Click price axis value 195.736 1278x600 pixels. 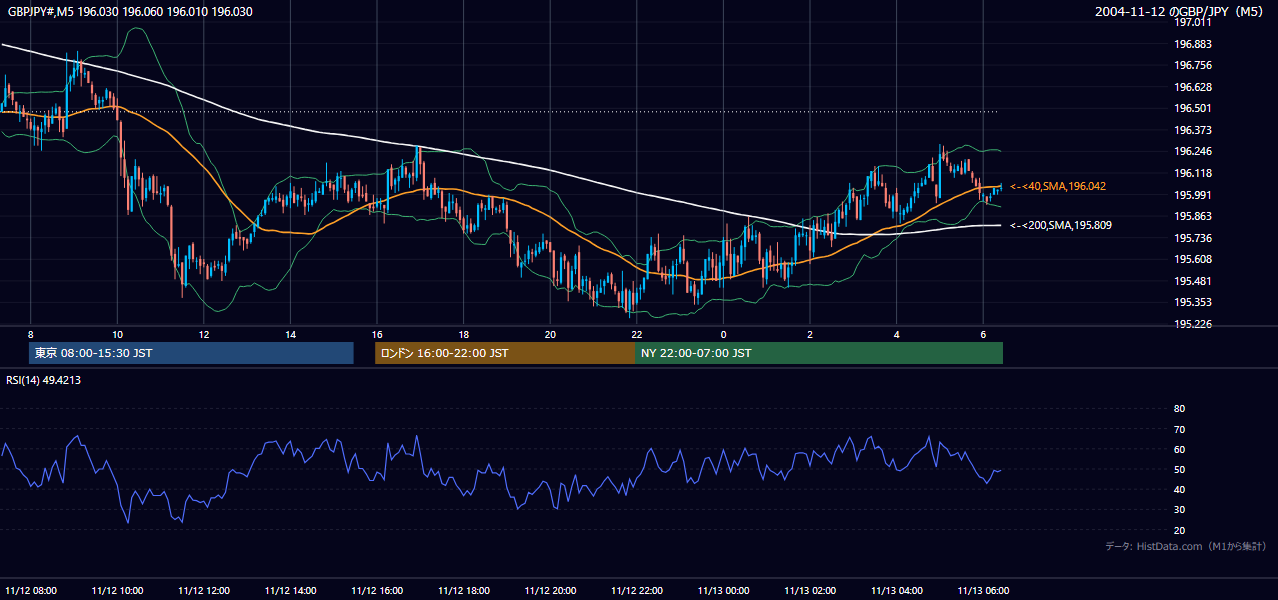[x=1193, y=238]
